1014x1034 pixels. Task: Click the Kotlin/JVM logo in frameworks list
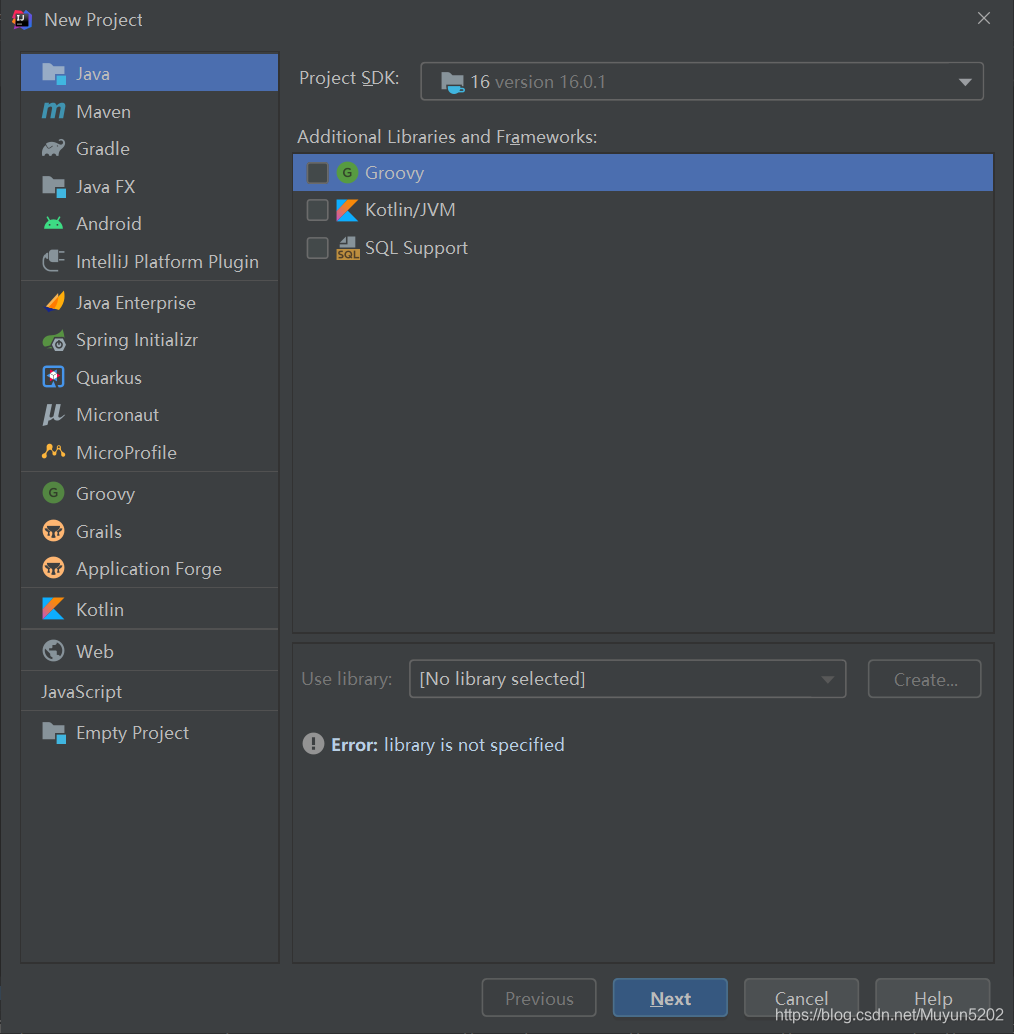pyautogui.click(x=347, y=210)
